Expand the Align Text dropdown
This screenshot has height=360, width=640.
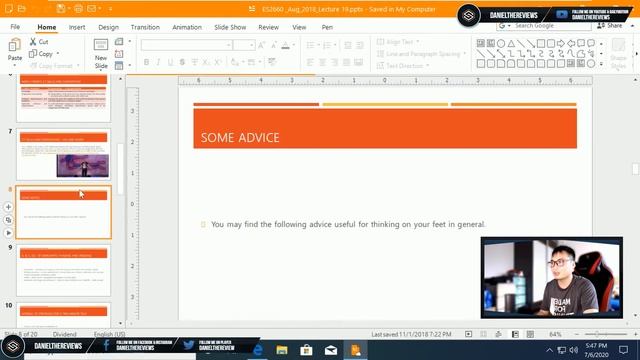pyautogui.click(x=418, y=42)
